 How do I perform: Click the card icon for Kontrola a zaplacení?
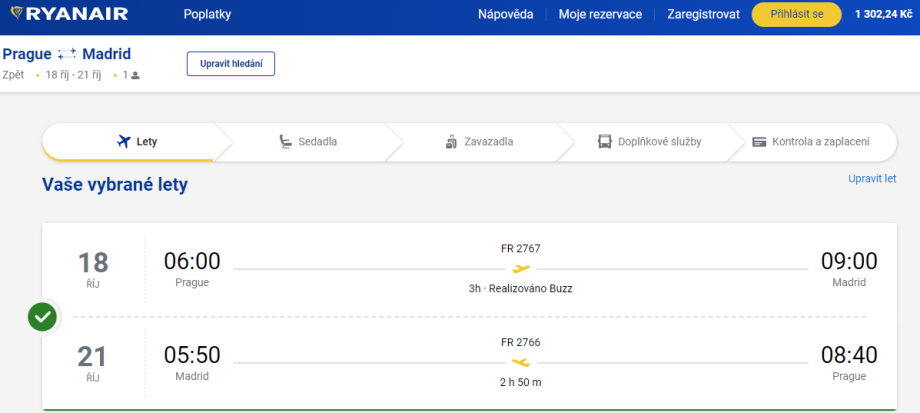pos(759,141)
